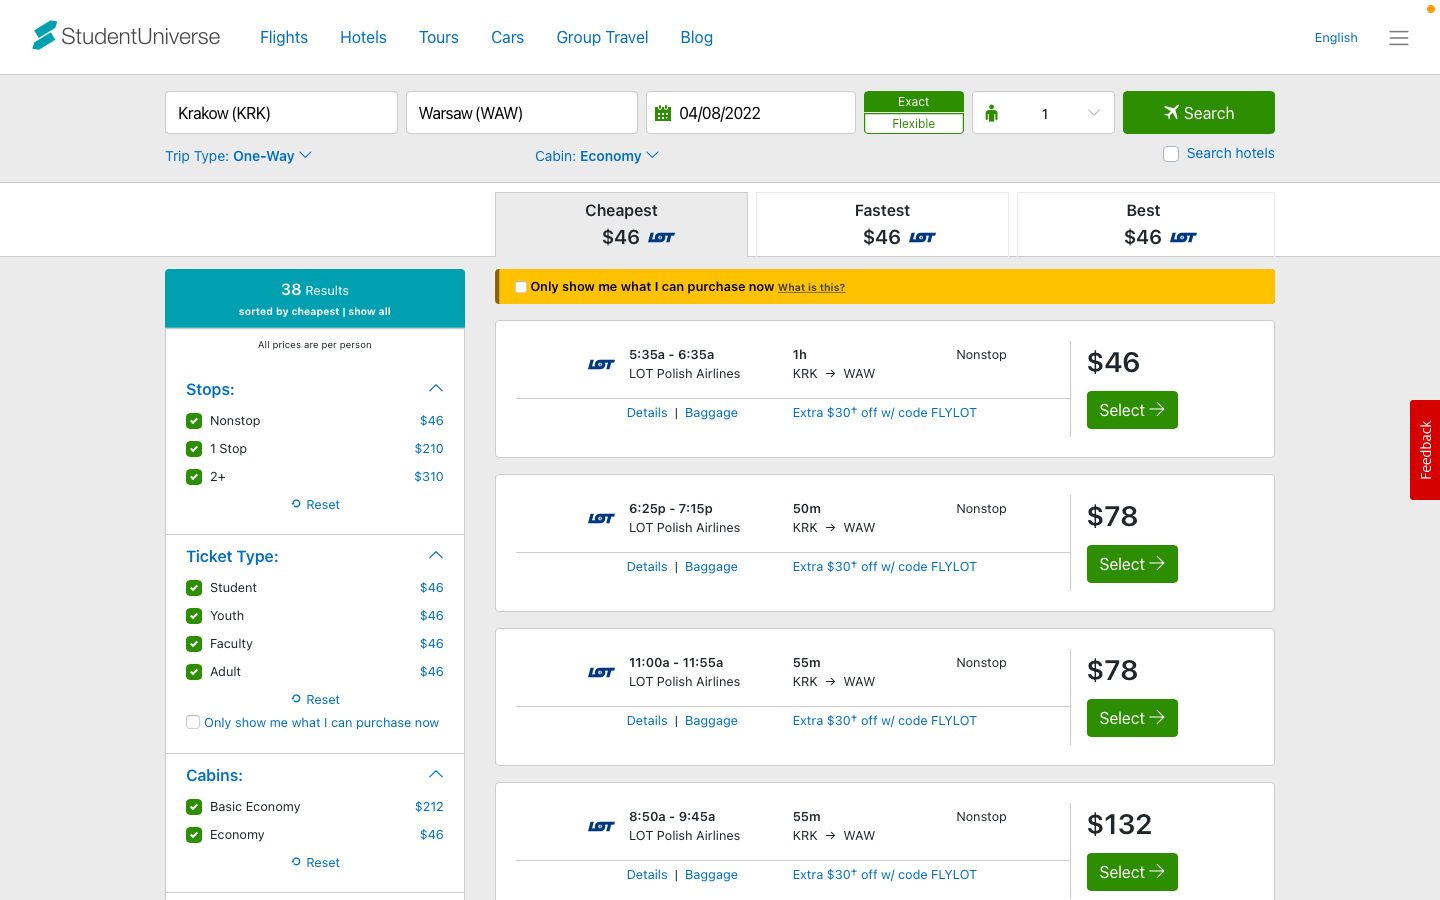Click the 04/08/2022 date field
The image size is (1440, 900).
[751, 113]
